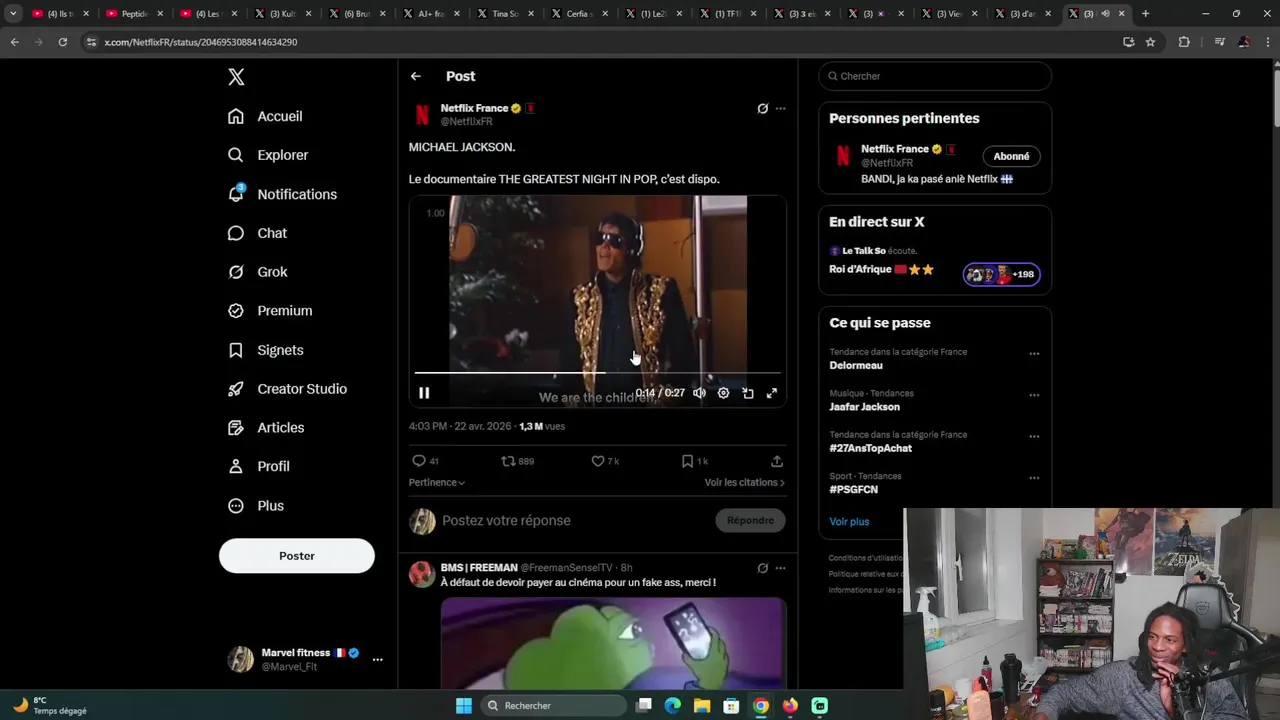Mute the video volume

[x=700, y=393]
